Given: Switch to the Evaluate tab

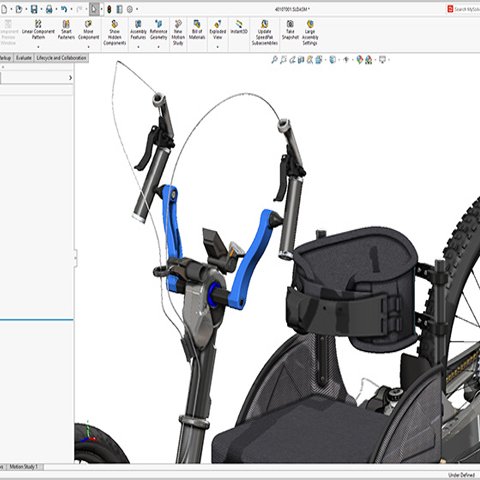Looking at the screenshot, I should click(24, 58).
